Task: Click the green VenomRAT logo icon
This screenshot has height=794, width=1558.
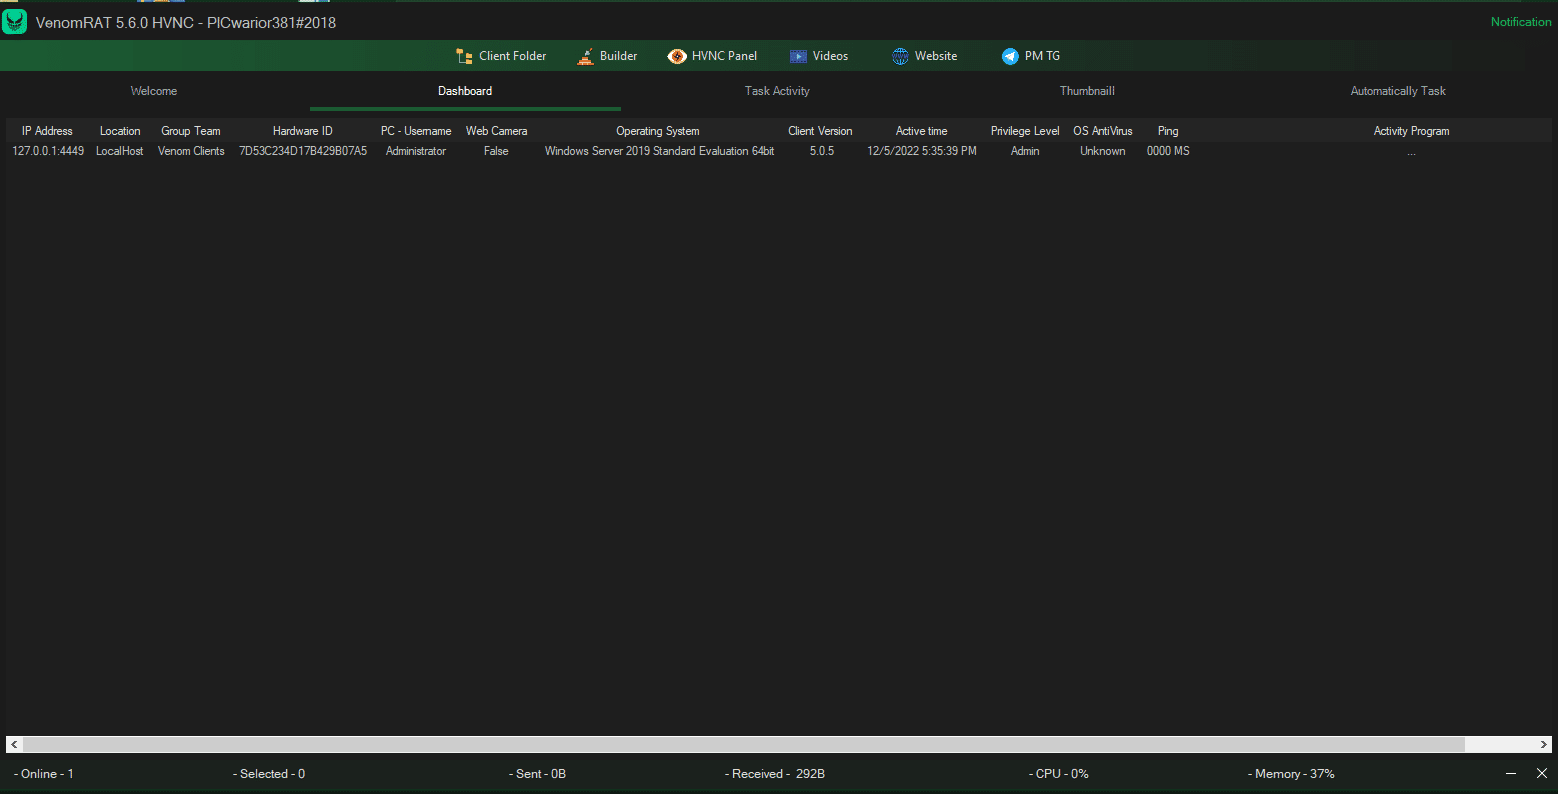Action: (x=14, y=22)
